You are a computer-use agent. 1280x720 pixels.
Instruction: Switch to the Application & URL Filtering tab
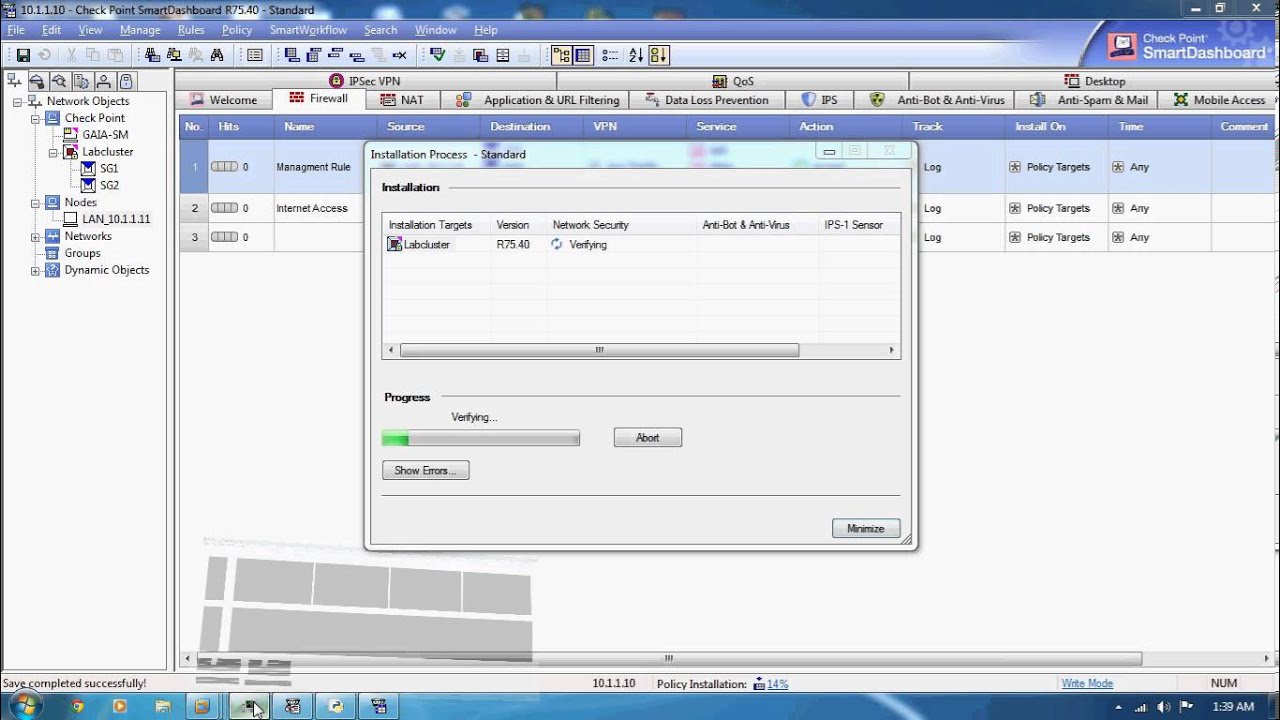(538, 100)
